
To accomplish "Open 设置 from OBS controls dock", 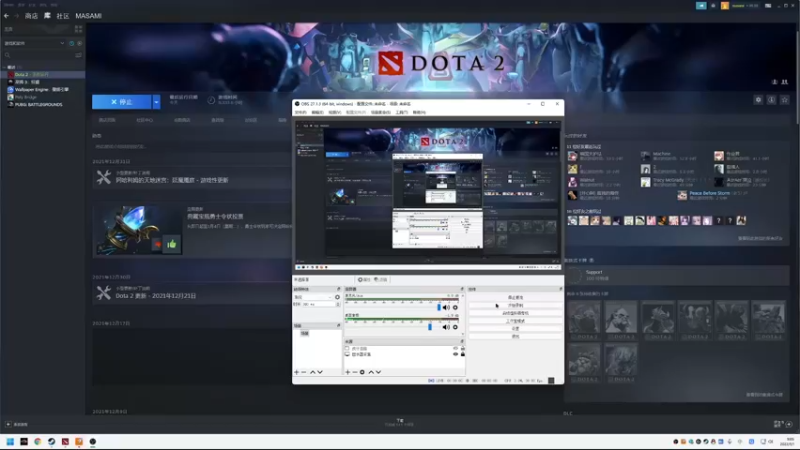I will point(515,329).
